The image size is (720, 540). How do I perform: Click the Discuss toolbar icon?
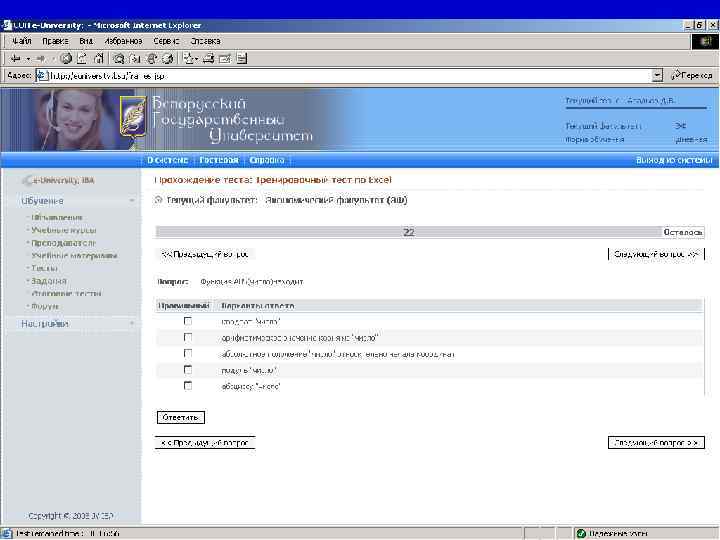point(242,58)
